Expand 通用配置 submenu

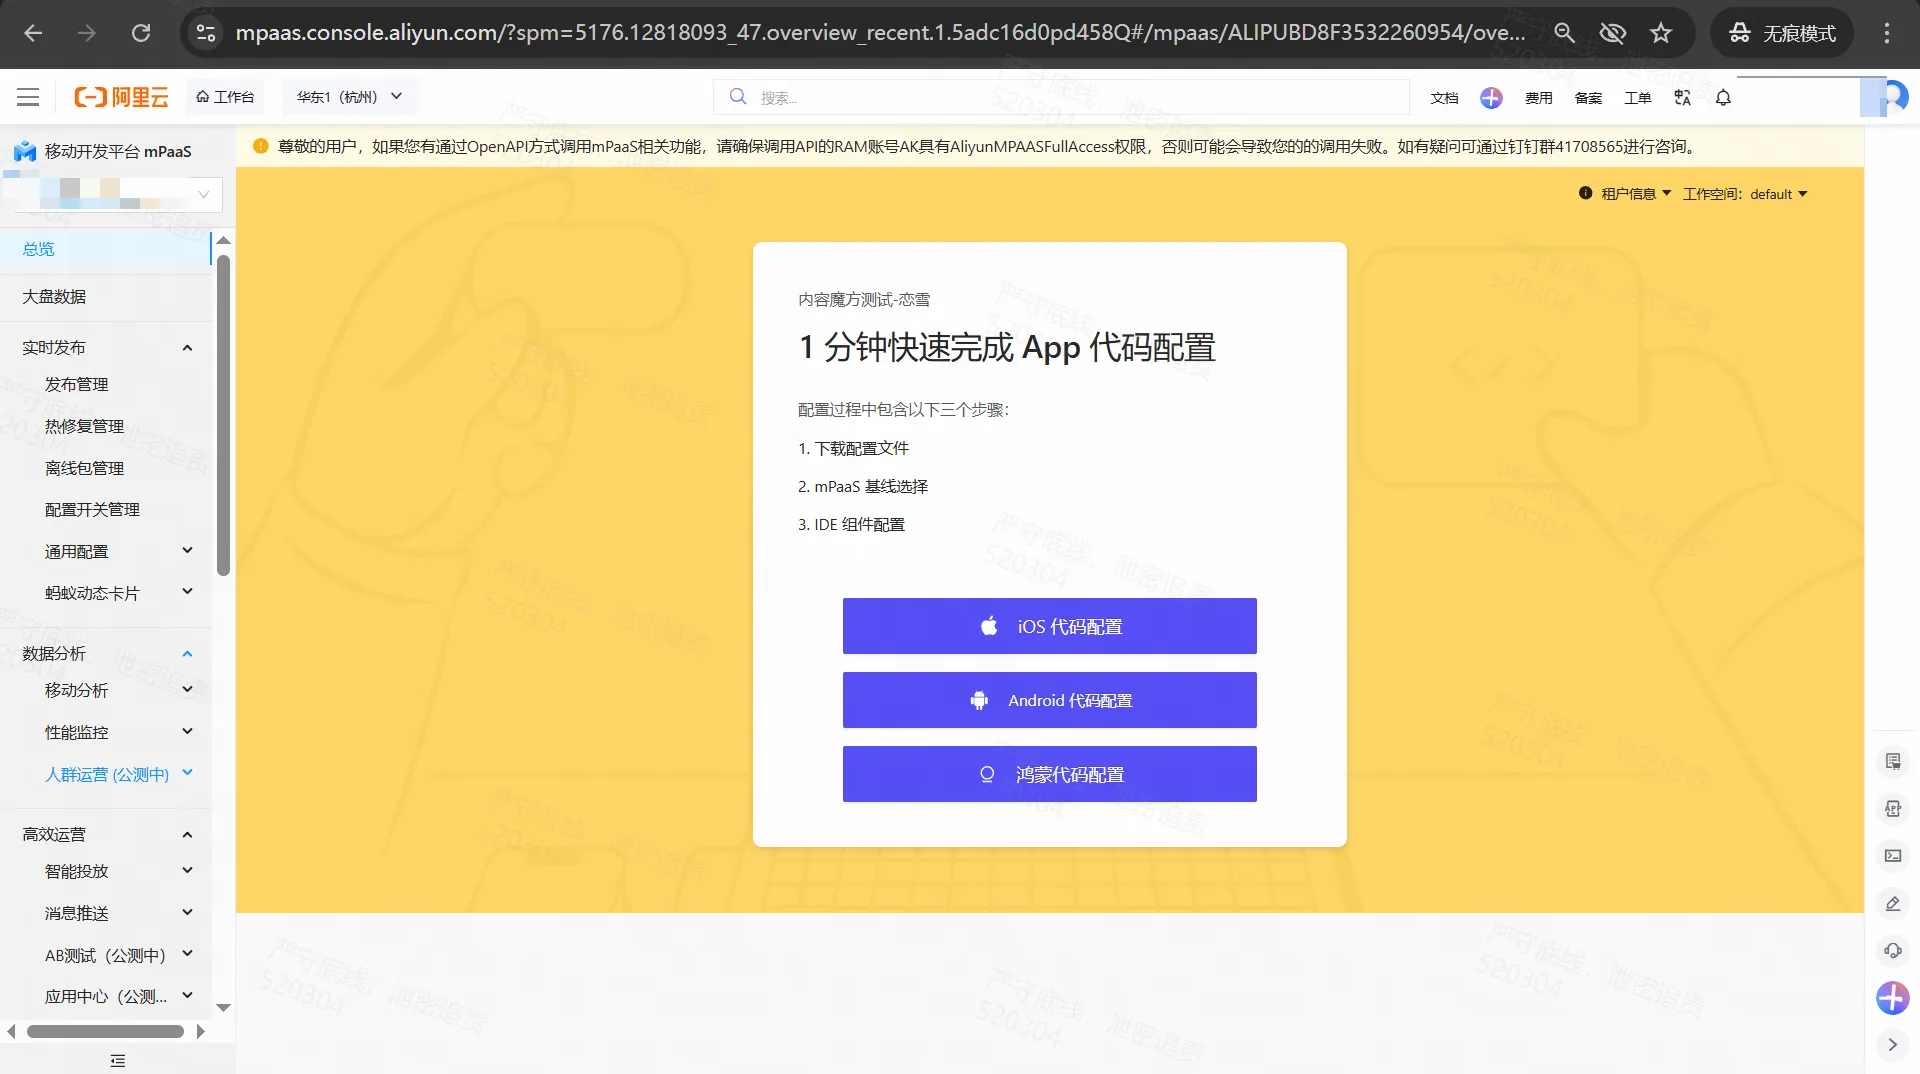187,551
